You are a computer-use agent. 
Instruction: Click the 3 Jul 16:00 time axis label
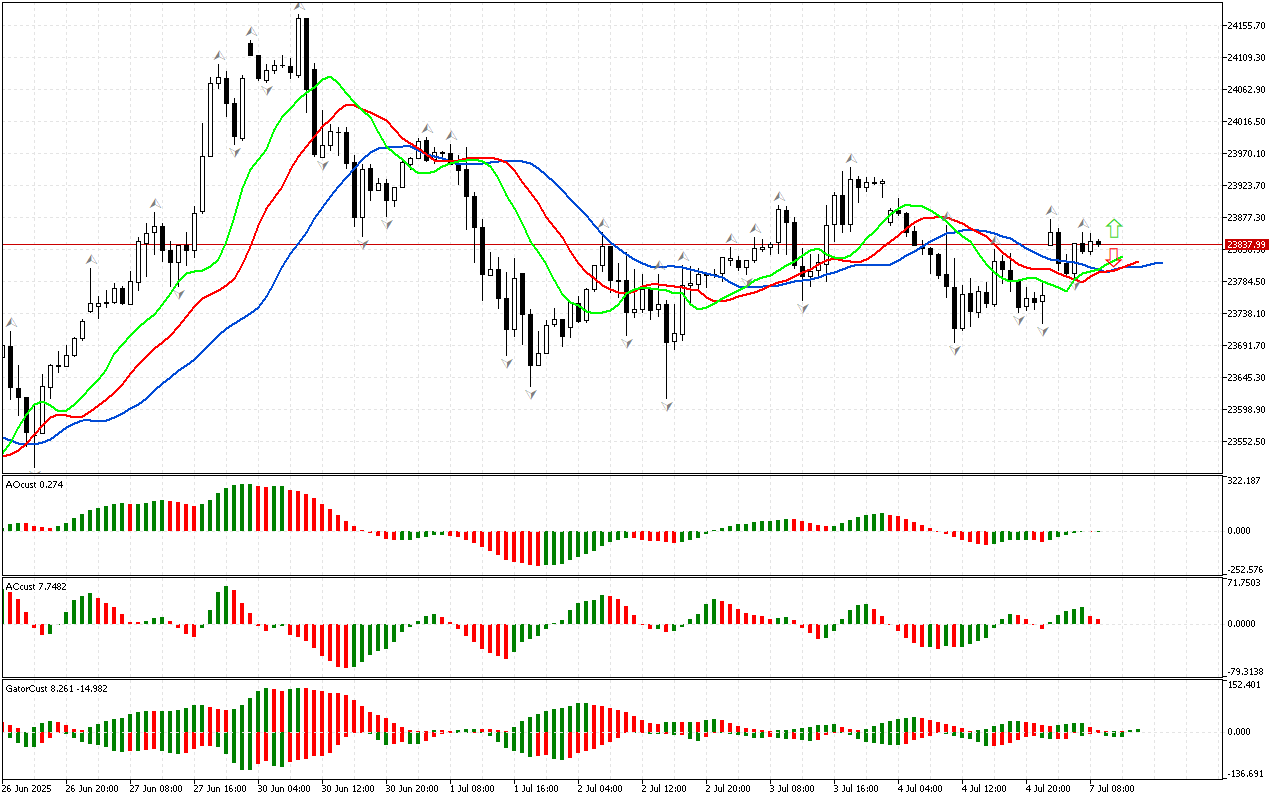[x=855, y=788]
